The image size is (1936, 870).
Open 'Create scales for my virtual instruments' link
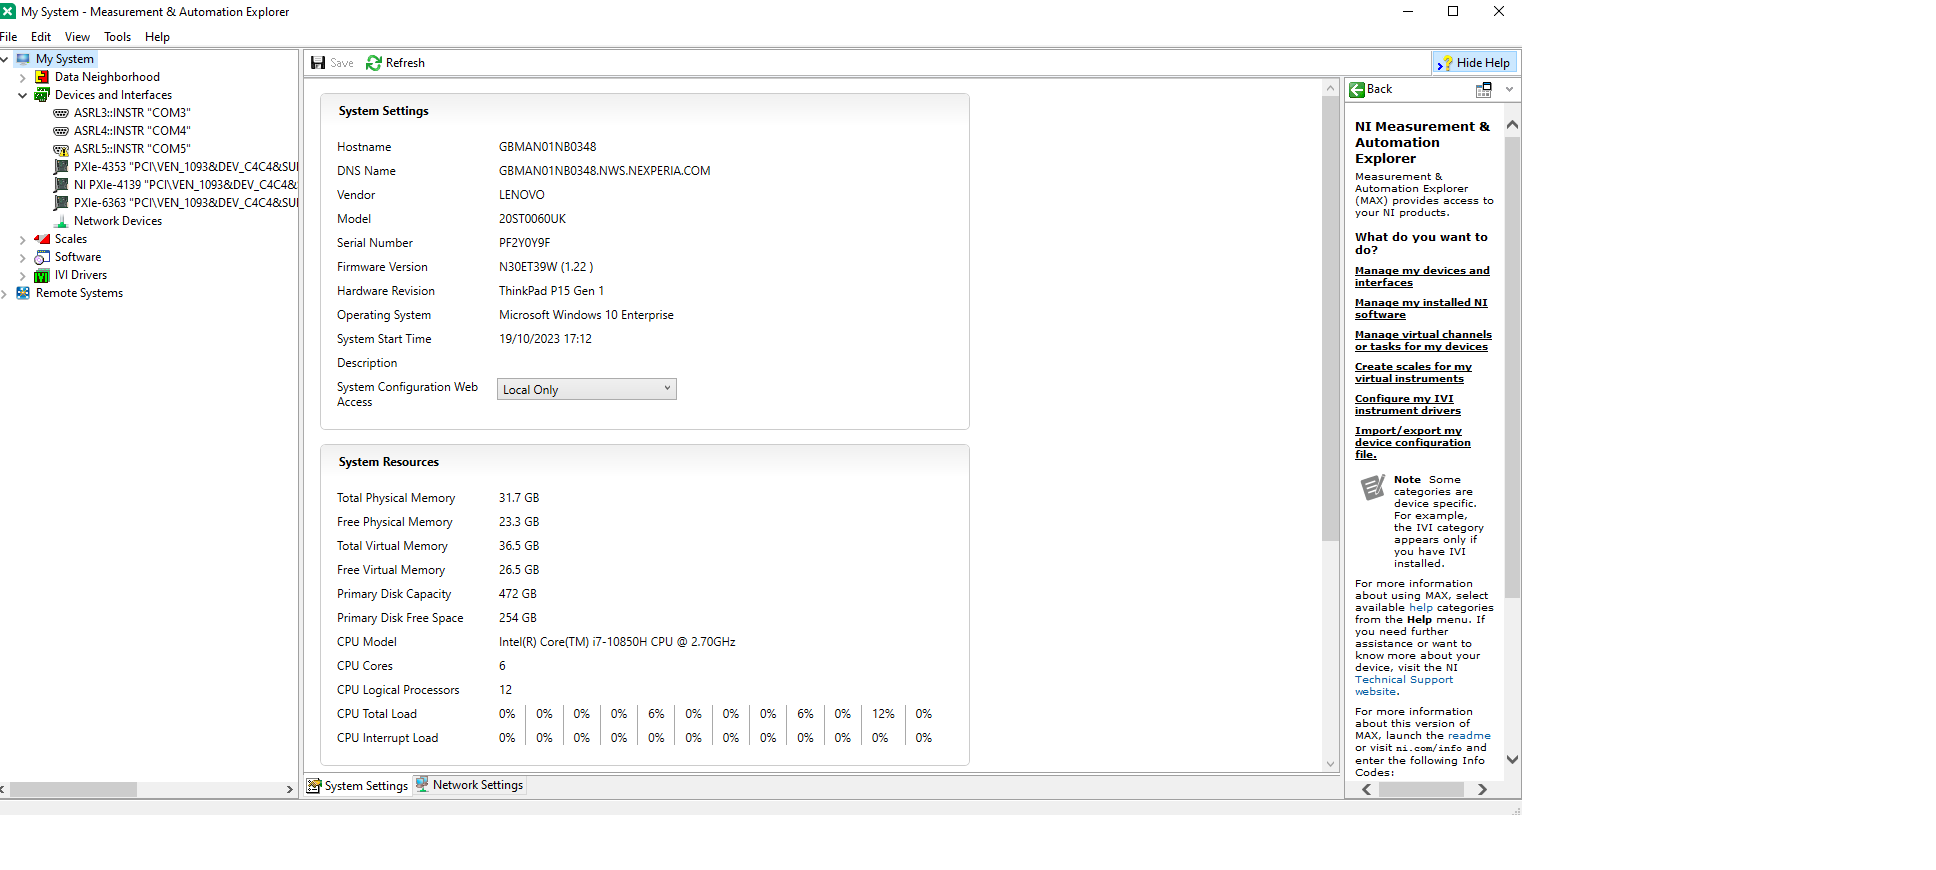coord(1413,373)
